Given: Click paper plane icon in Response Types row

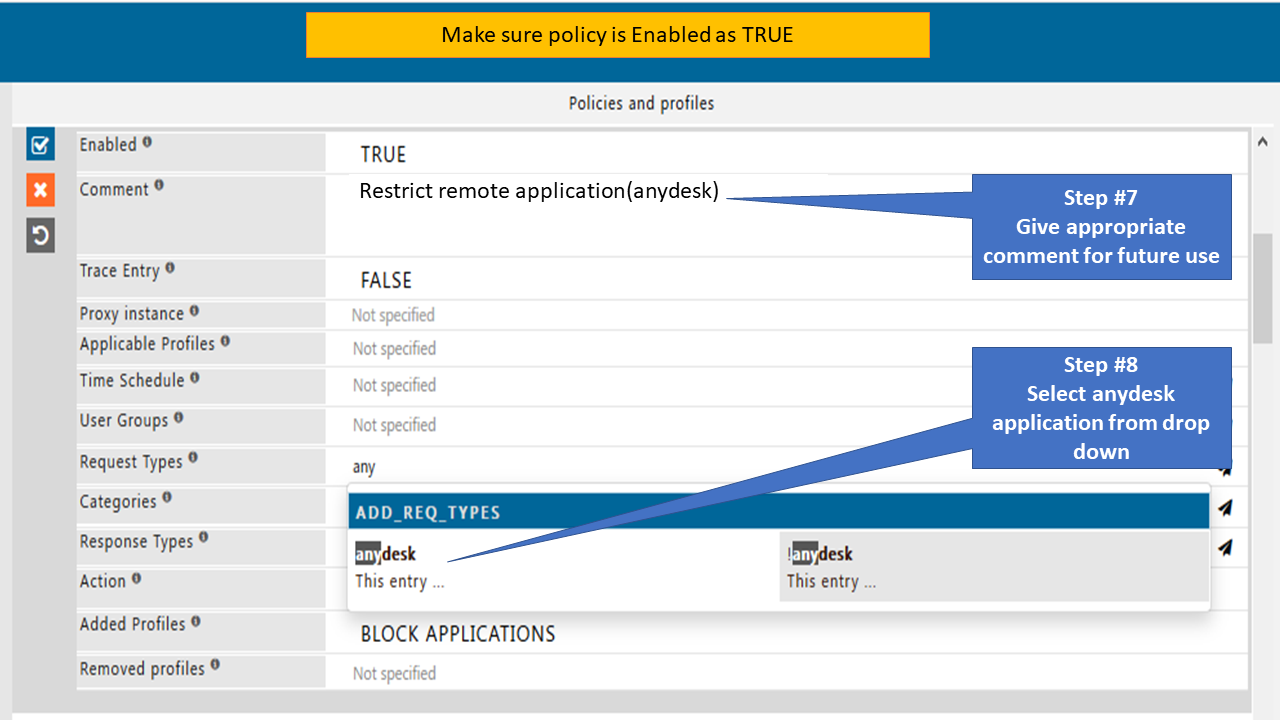Looking at the screenshot, I should 1225,547.
